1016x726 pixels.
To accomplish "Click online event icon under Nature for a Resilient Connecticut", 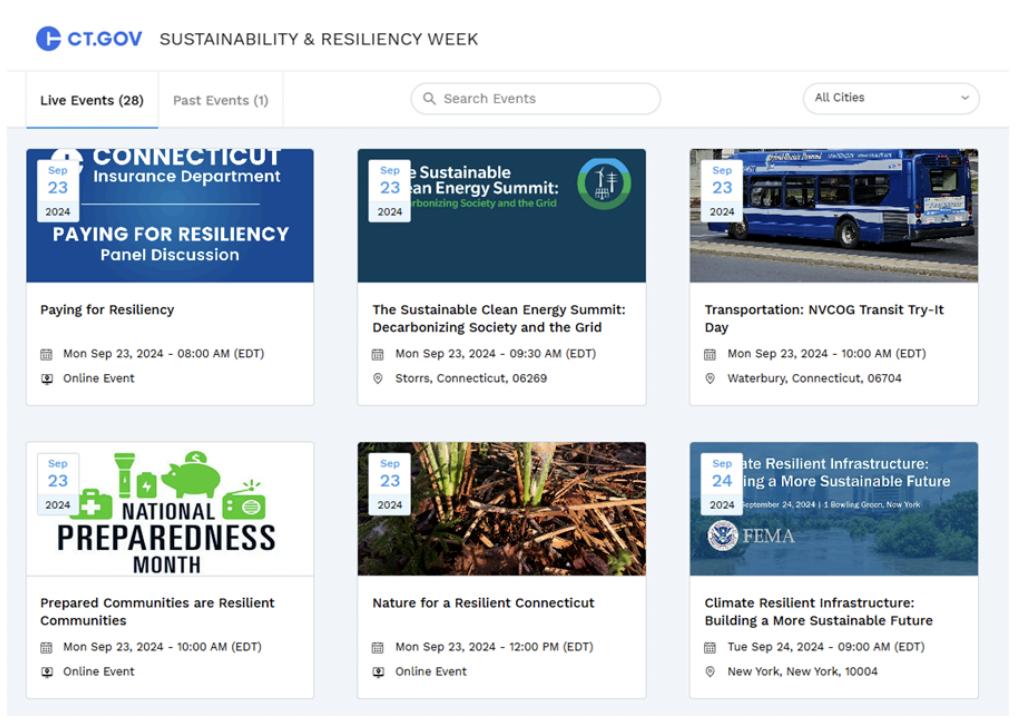I will tap(378, 672).
